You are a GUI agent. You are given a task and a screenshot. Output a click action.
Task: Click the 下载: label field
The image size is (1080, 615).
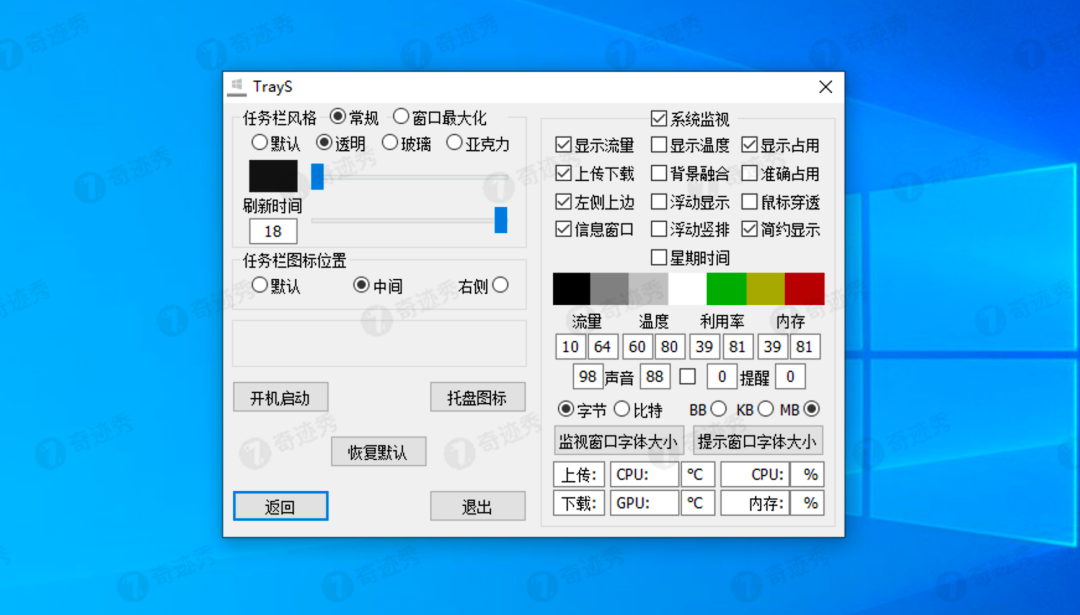pyautogui.click(x=579, y=503)
